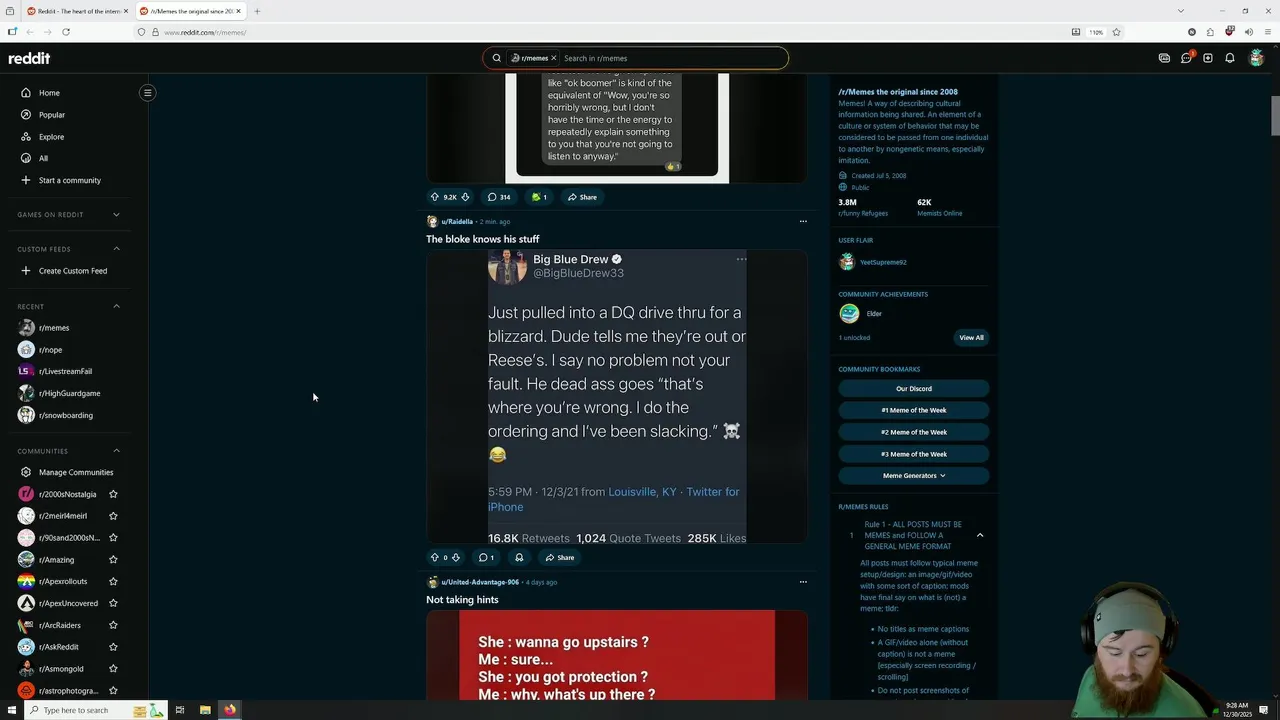Screen dimensions: 1280x720
Task: Collapse the Recent section
Action: (116, 306)
